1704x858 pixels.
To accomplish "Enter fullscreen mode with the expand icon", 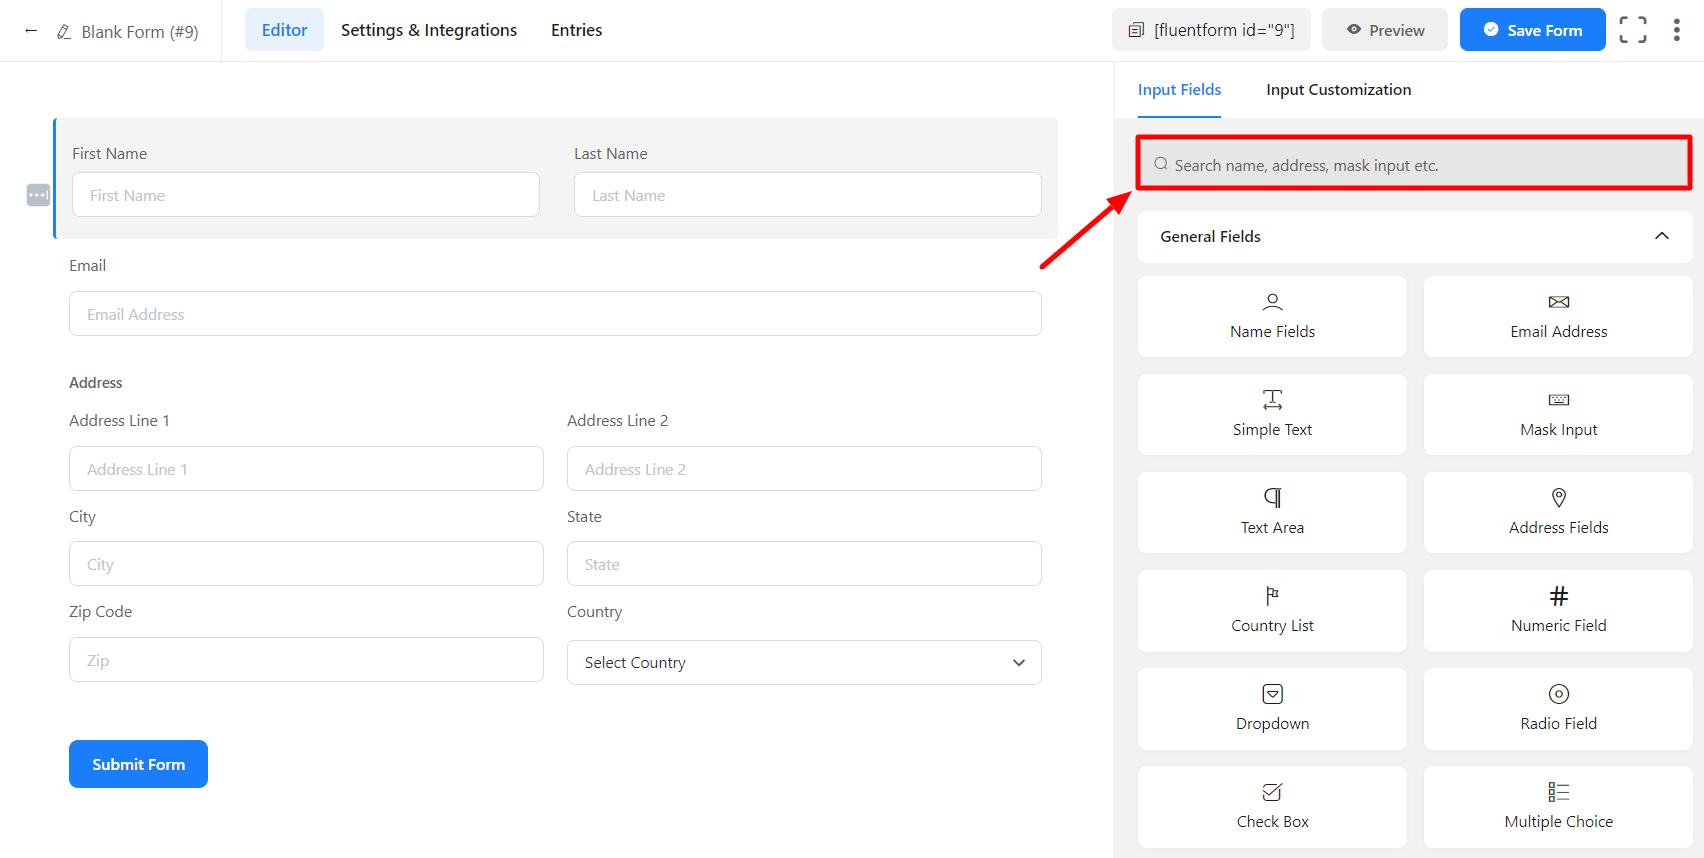I will pyautogui.click(x=1632, y=30).
